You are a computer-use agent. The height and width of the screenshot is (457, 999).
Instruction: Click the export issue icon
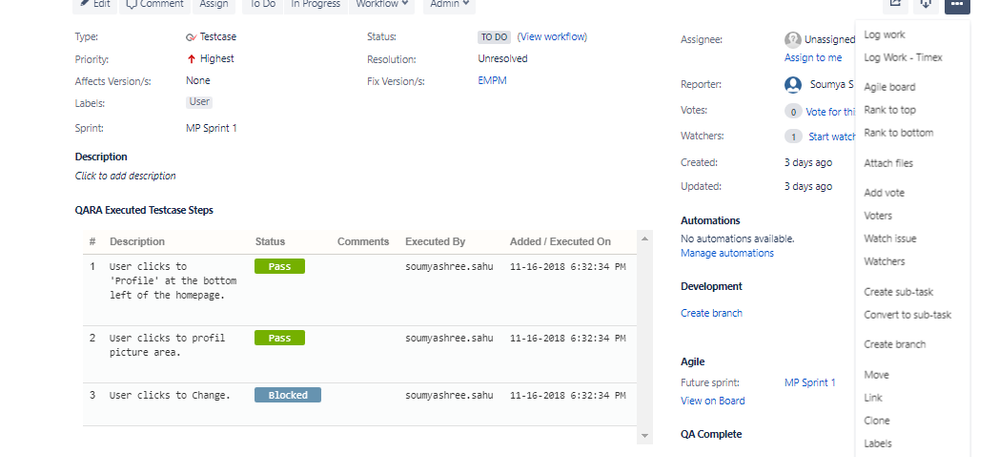(x=926, y=4)
